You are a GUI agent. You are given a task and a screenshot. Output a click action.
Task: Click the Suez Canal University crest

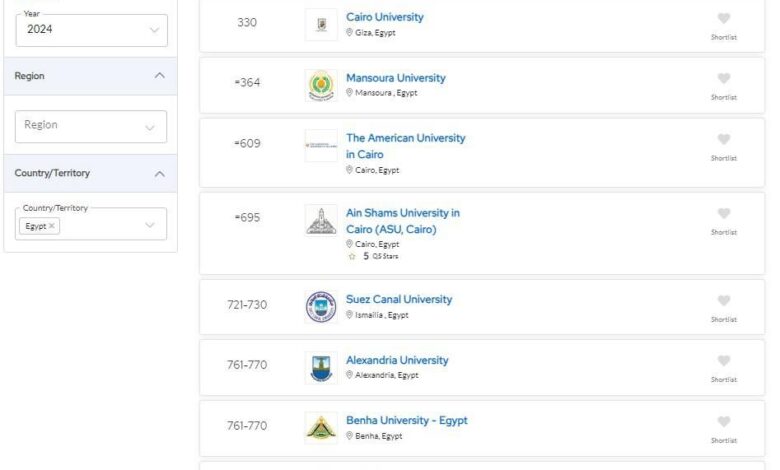click(321, 307)
